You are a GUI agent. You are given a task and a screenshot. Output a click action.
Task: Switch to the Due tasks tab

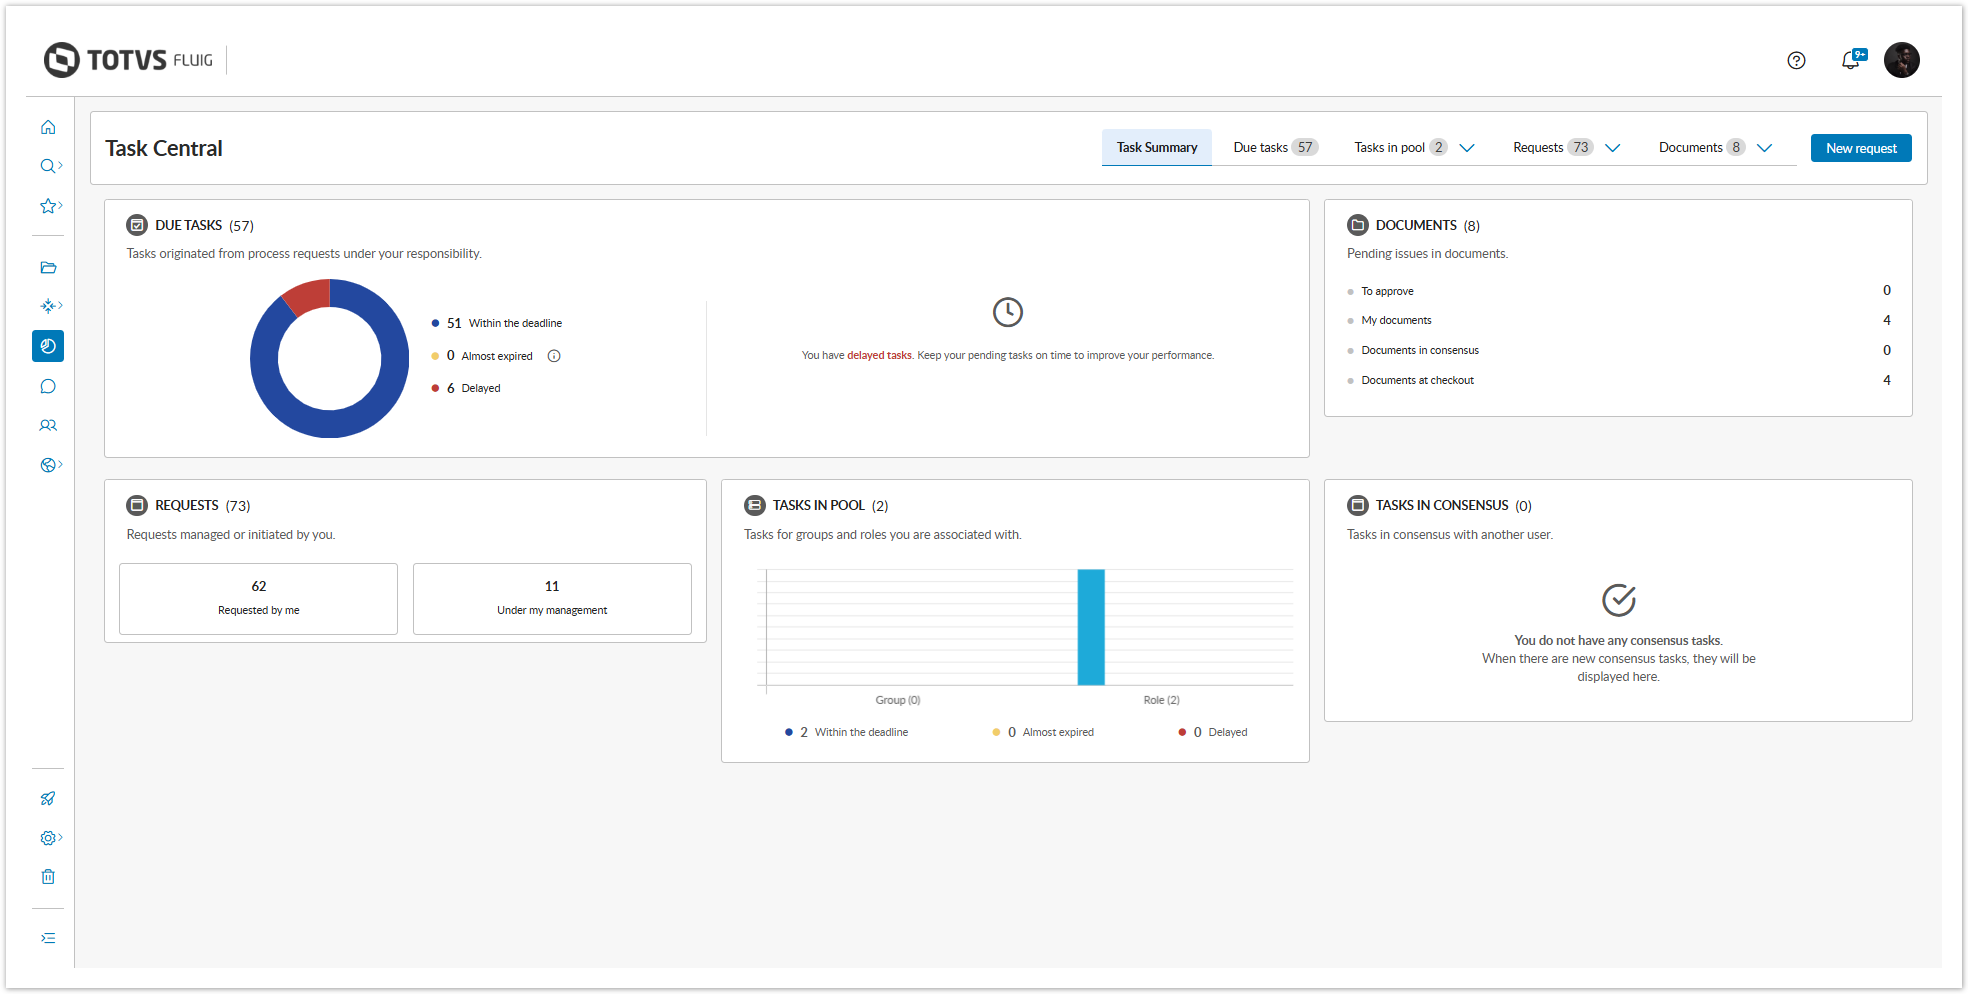click(1275, 148)
